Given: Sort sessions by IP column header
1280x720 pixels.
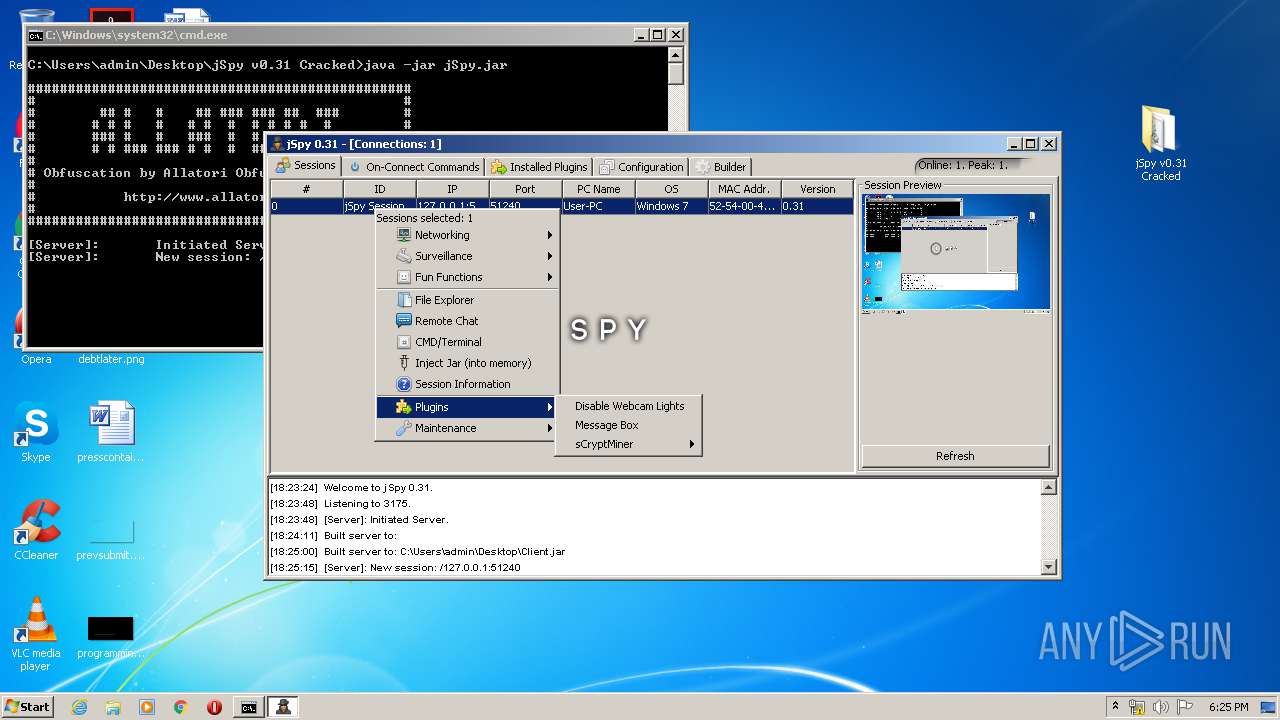Looking at the screenshot, I should click(453, 189).
